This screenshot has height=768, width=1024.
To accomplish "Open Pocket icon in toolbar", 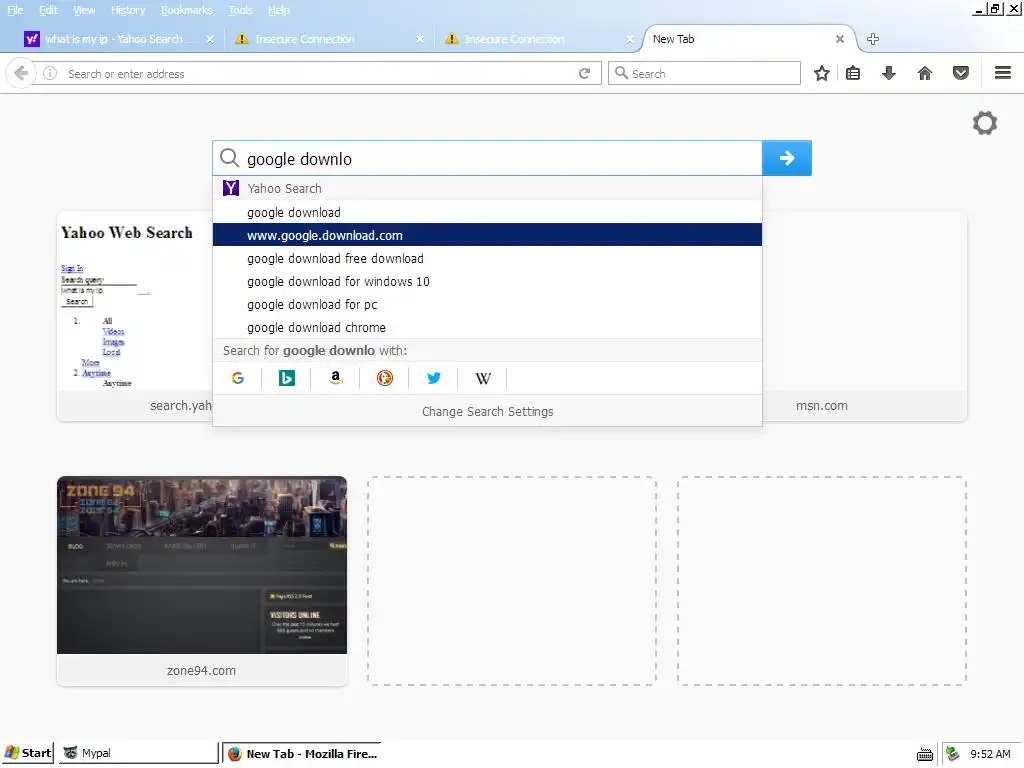I will [961, 73].
